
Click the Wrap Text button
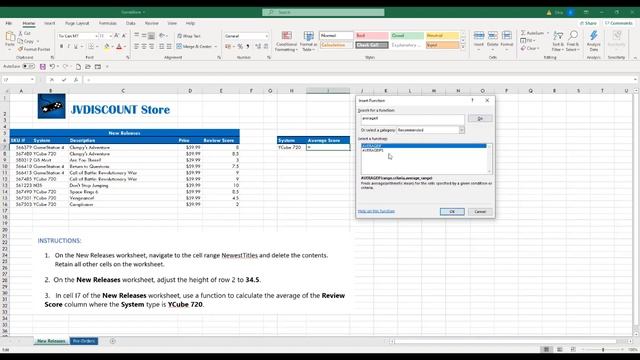(x=189, y=36)
